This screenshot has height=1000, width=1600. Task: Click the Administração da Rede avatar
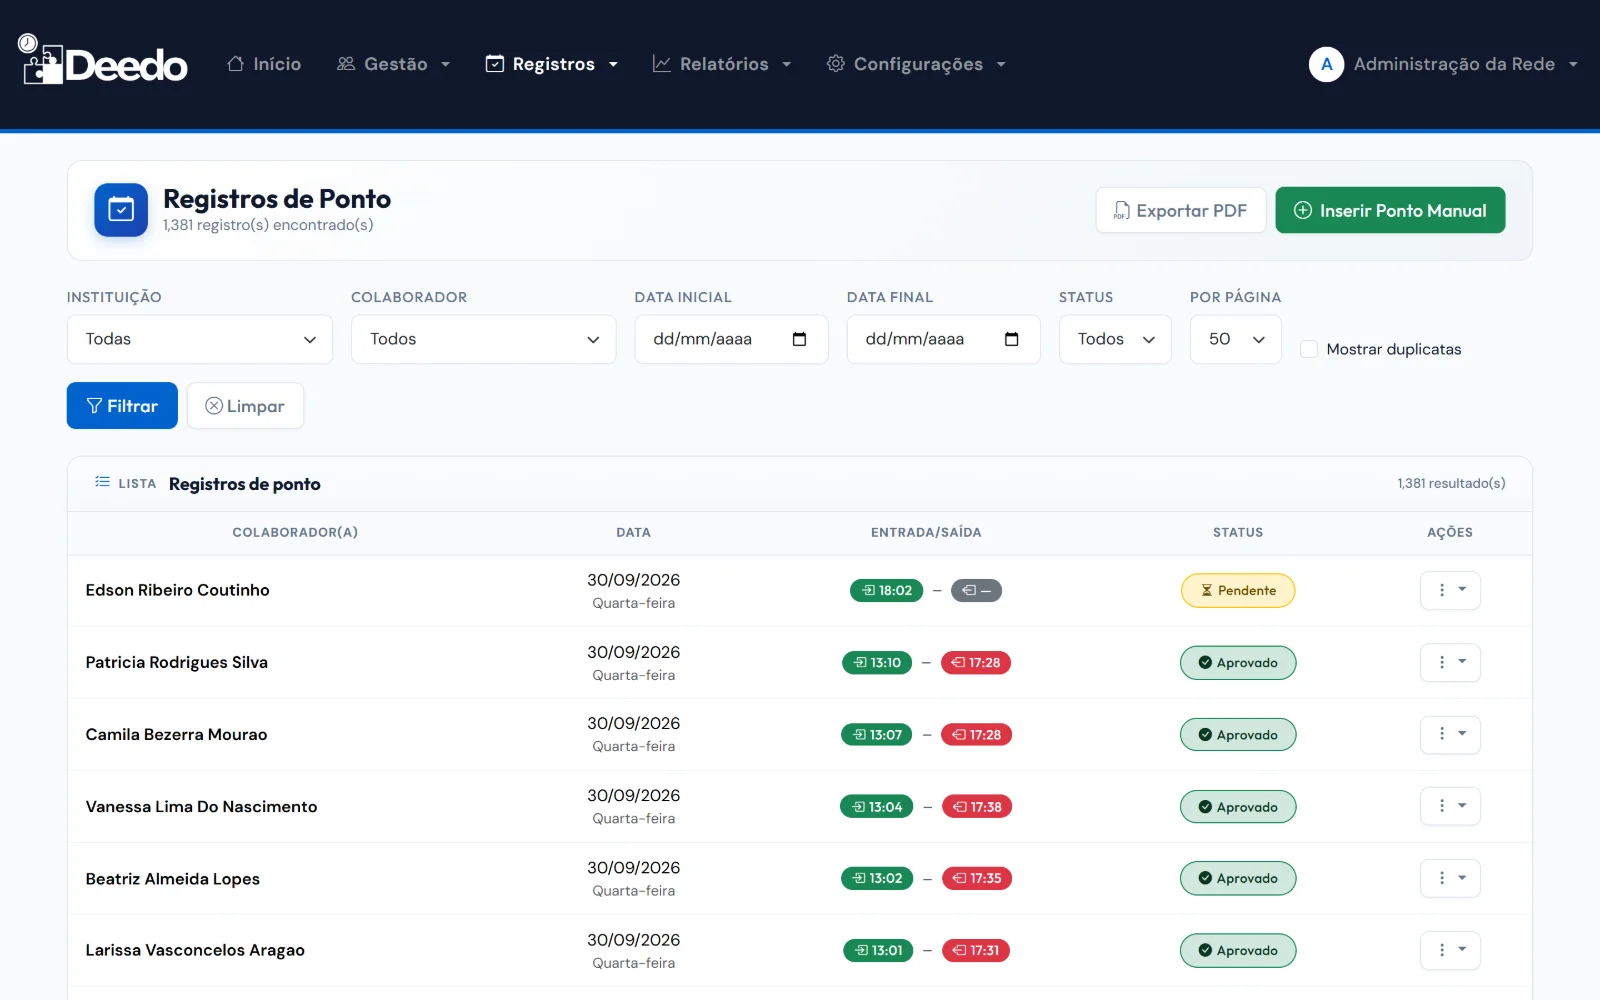pos(1326,64)
